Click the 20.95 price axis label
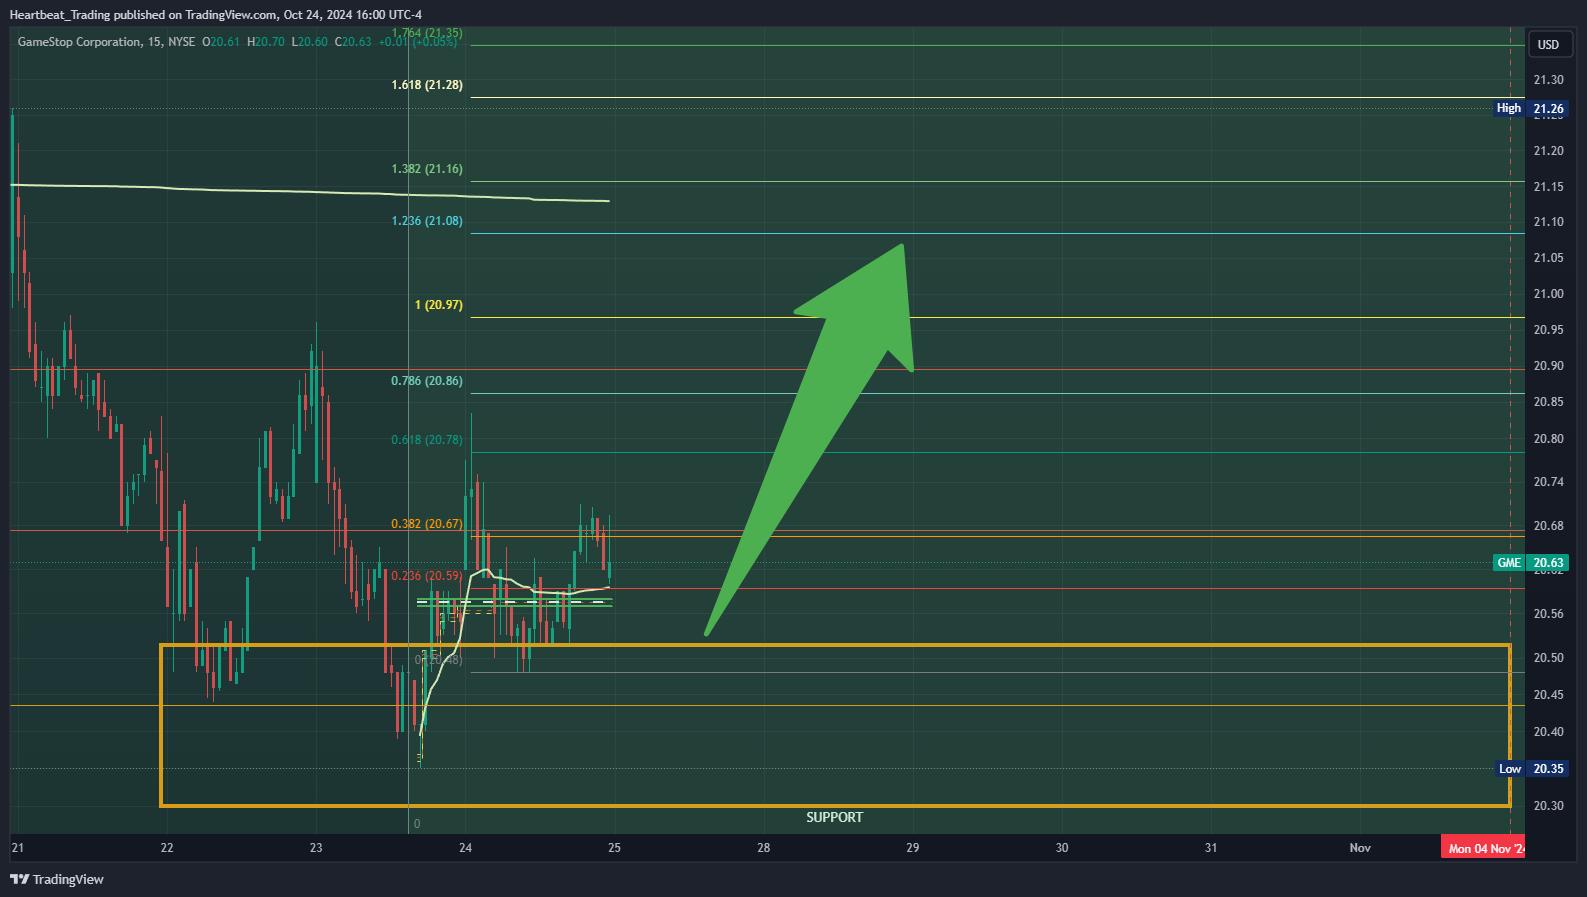 pyautogui.click(x=1548, y=330)
